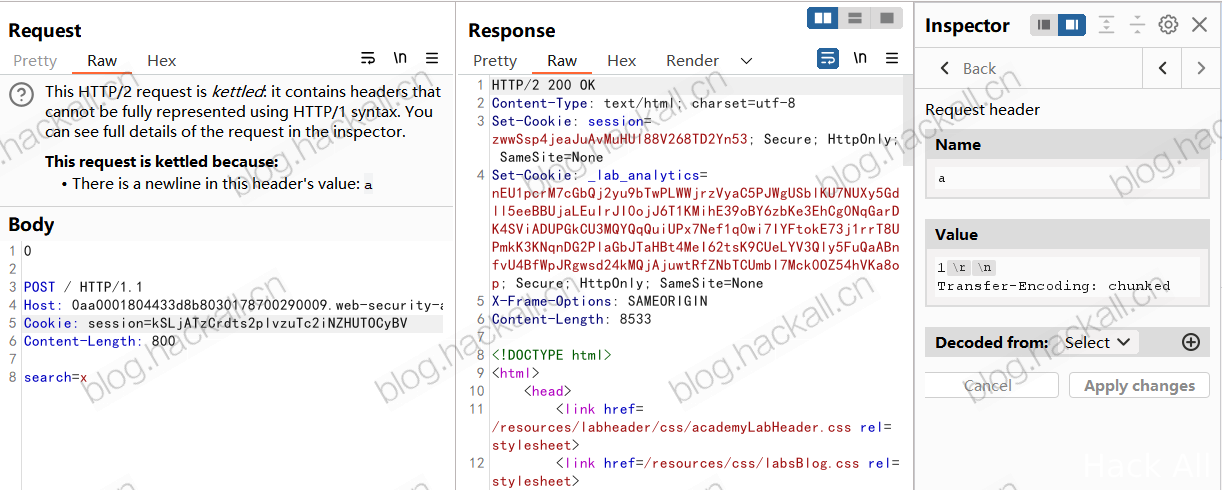Collapse all Inspector sections

[x=1137, y=25]
